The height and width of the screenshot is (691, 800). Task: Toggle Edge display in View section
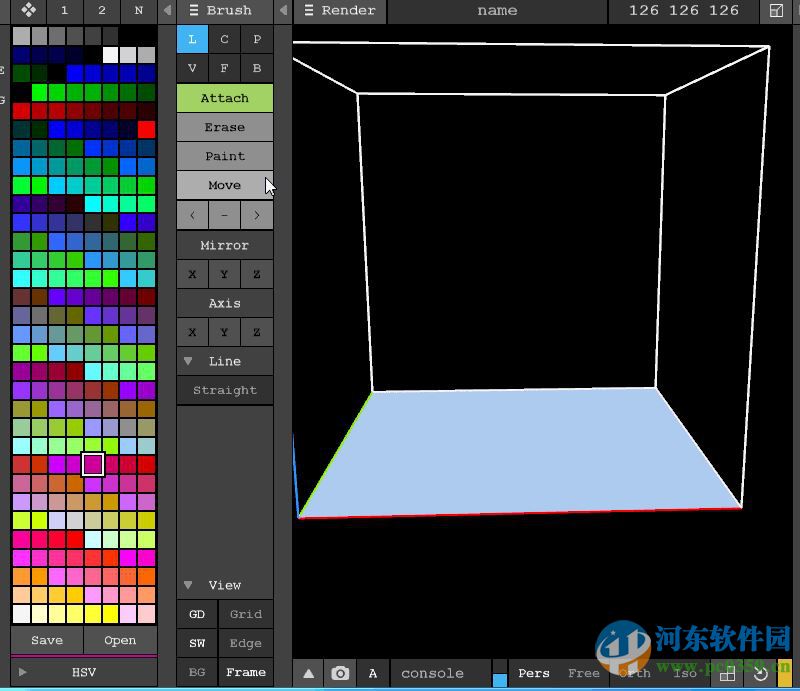click(x=245, y=643)
